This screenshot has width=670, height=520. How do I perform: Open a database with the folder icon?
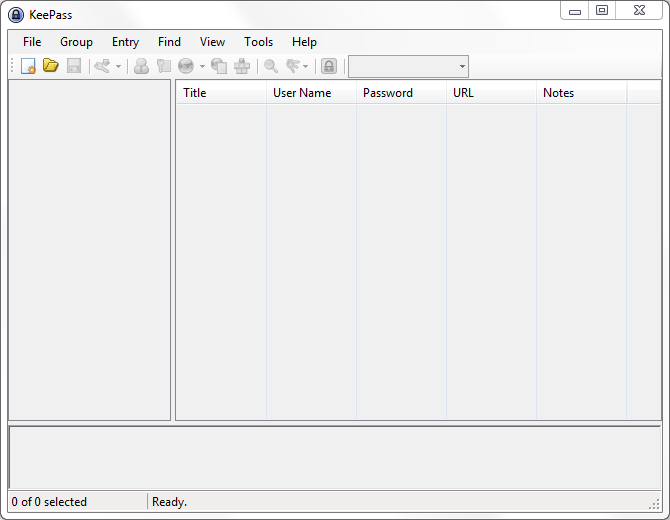(51, 66)
